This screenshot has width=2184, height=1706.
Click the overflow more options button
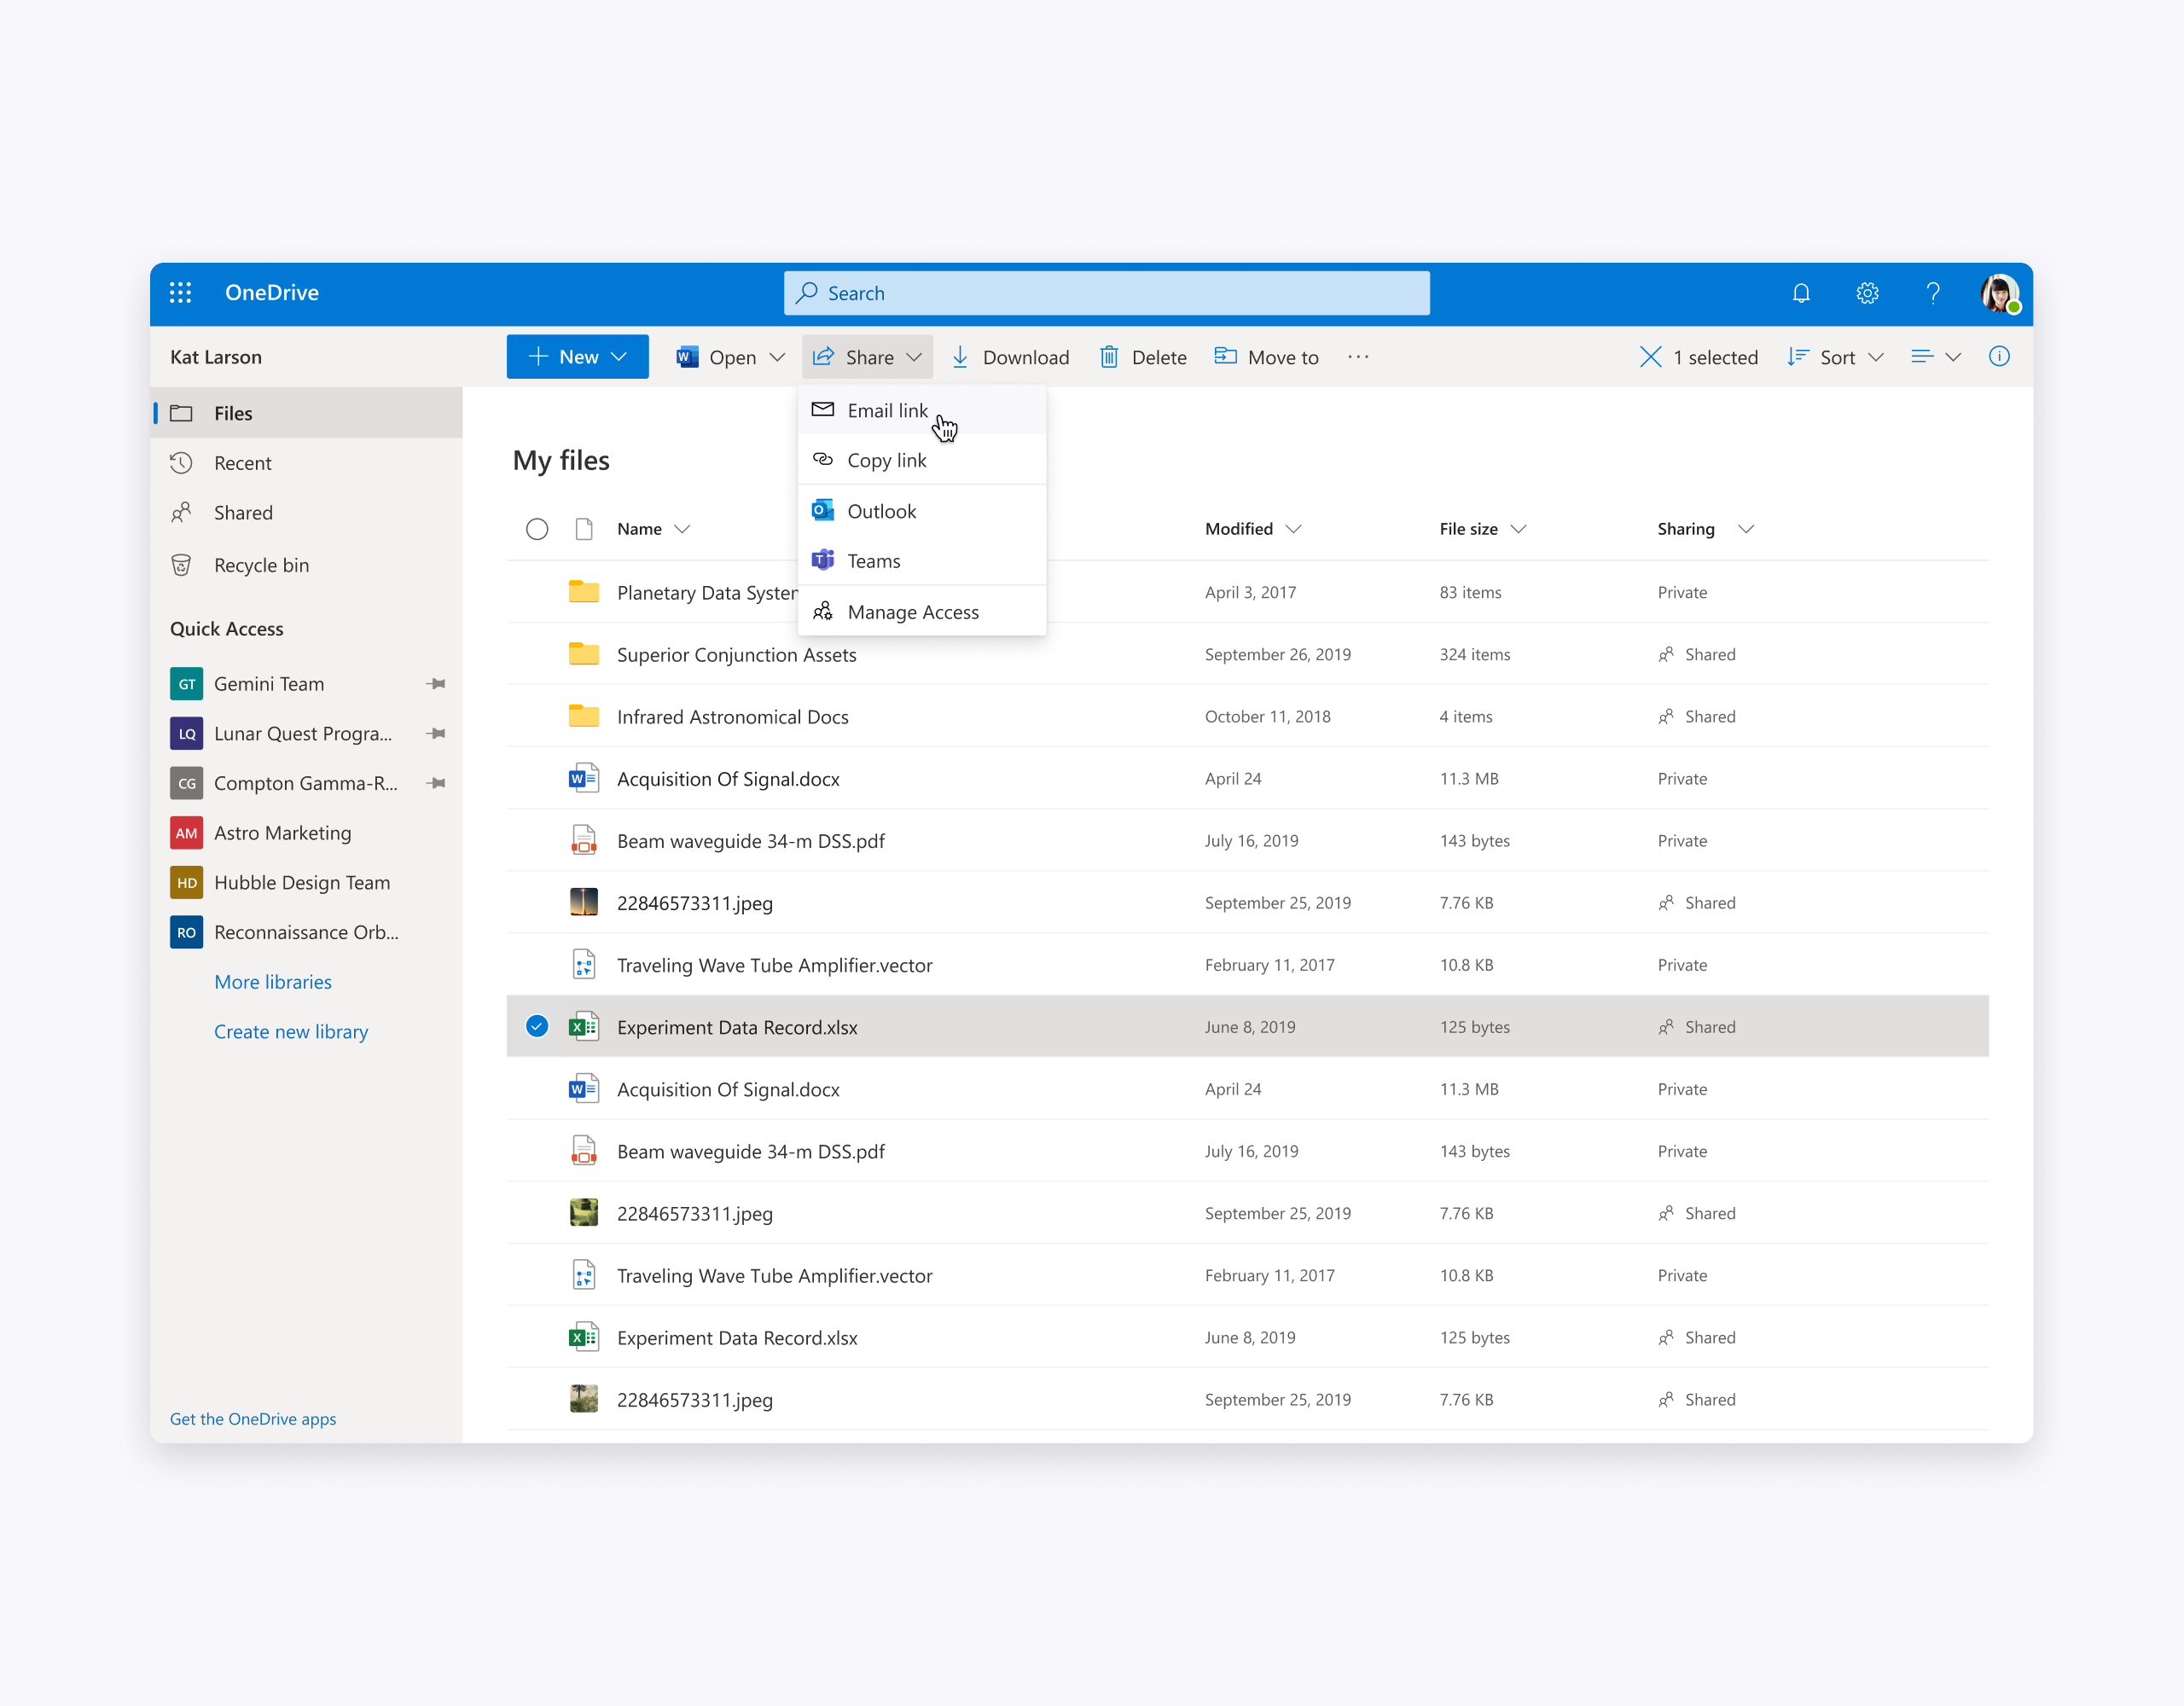click(1360, 357)
